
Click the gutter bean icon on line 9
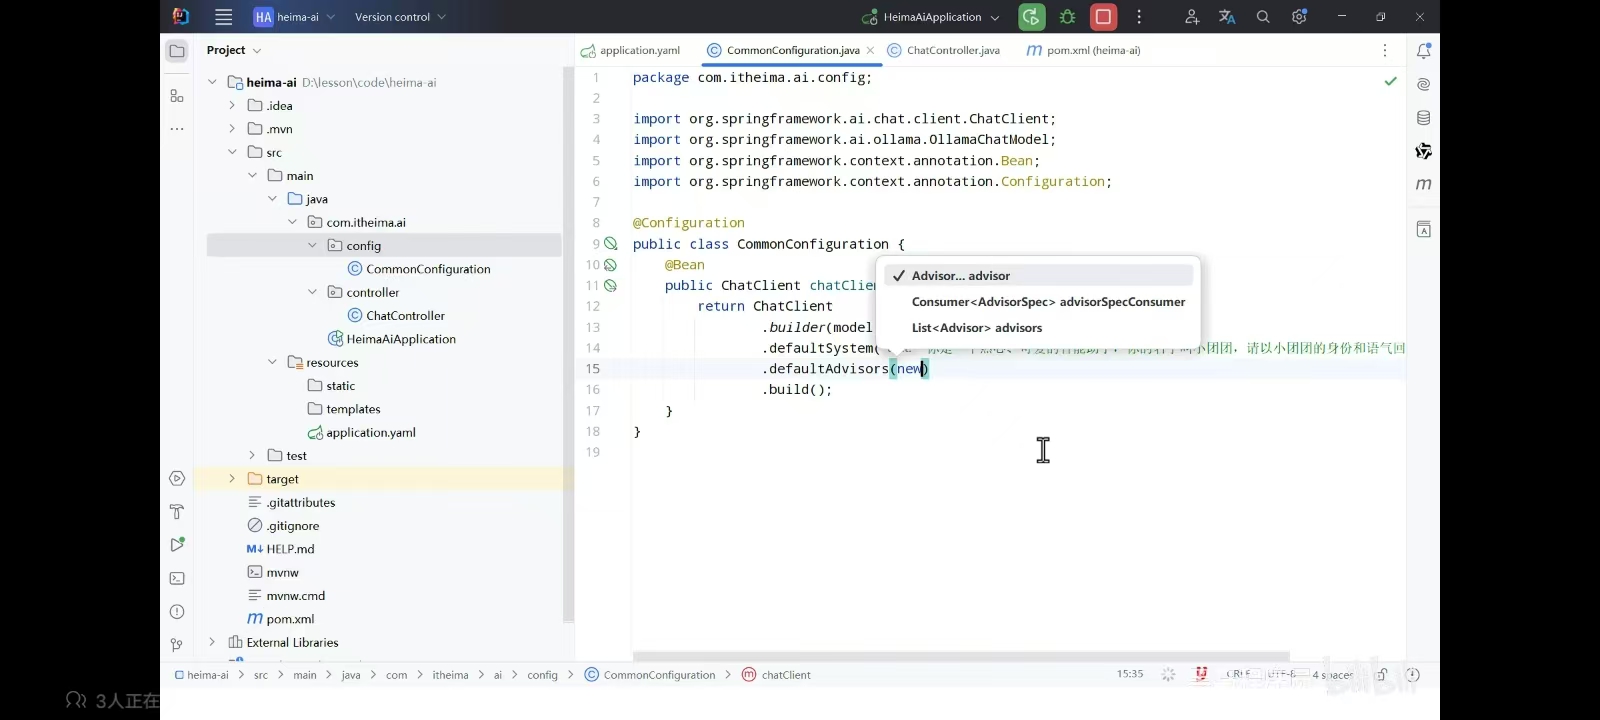tap(610, 244)
